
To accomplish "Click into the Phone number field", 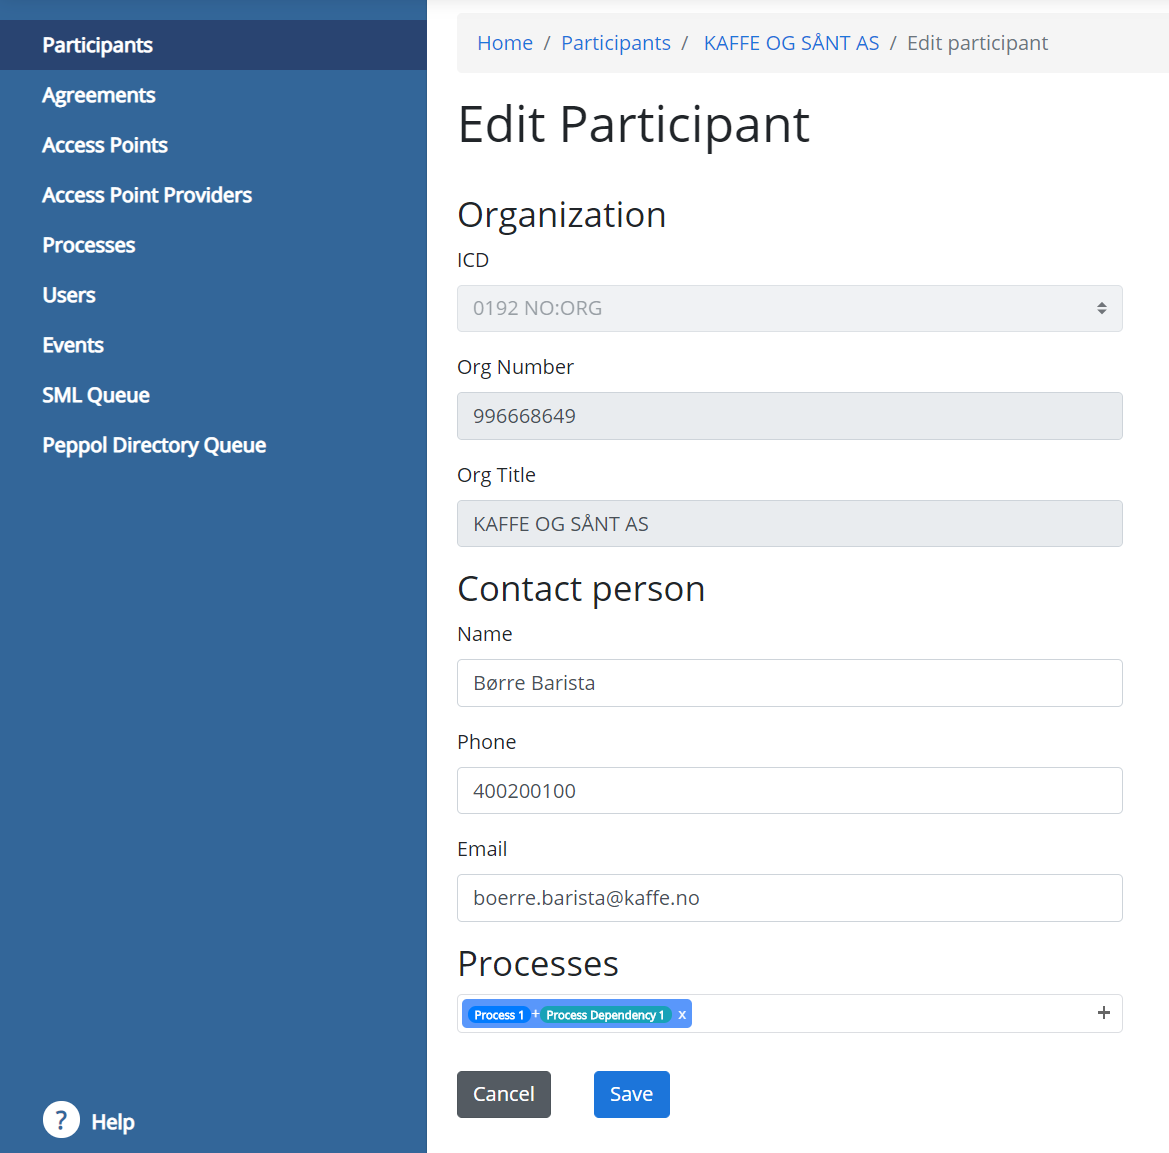I will click(789, 791).
